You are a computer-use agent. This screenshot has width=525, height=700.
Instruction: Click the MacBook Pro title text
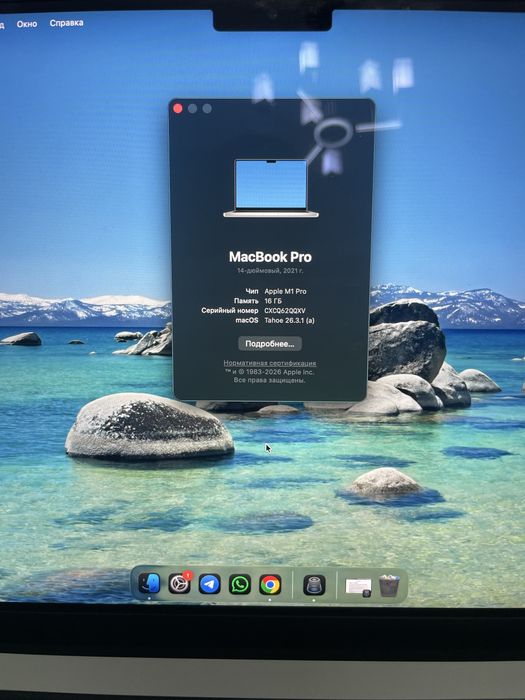click(x=270, y=257)
